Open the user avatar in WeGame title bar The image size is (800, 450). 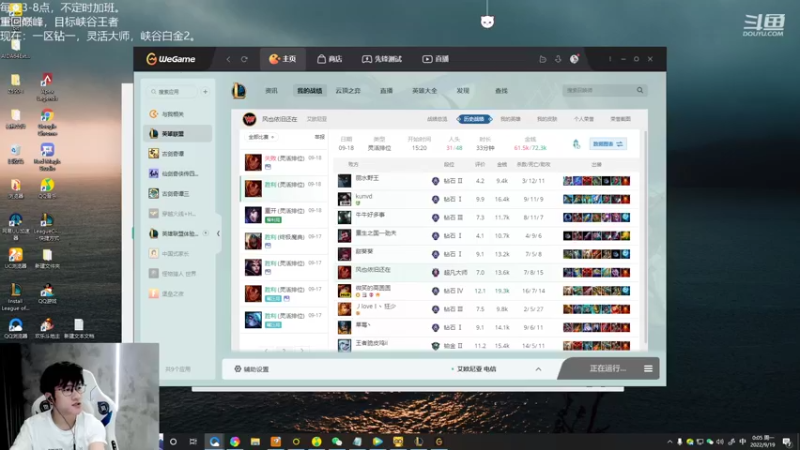tap(574, 59)
